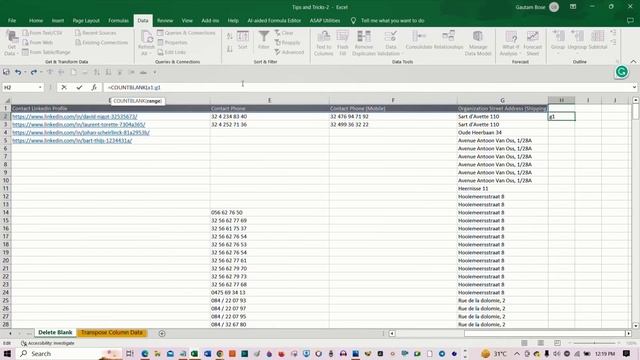This screenshot has width=640, height=360.
Task: Create a Forecast Sheet
Action: tap(532, 43)
